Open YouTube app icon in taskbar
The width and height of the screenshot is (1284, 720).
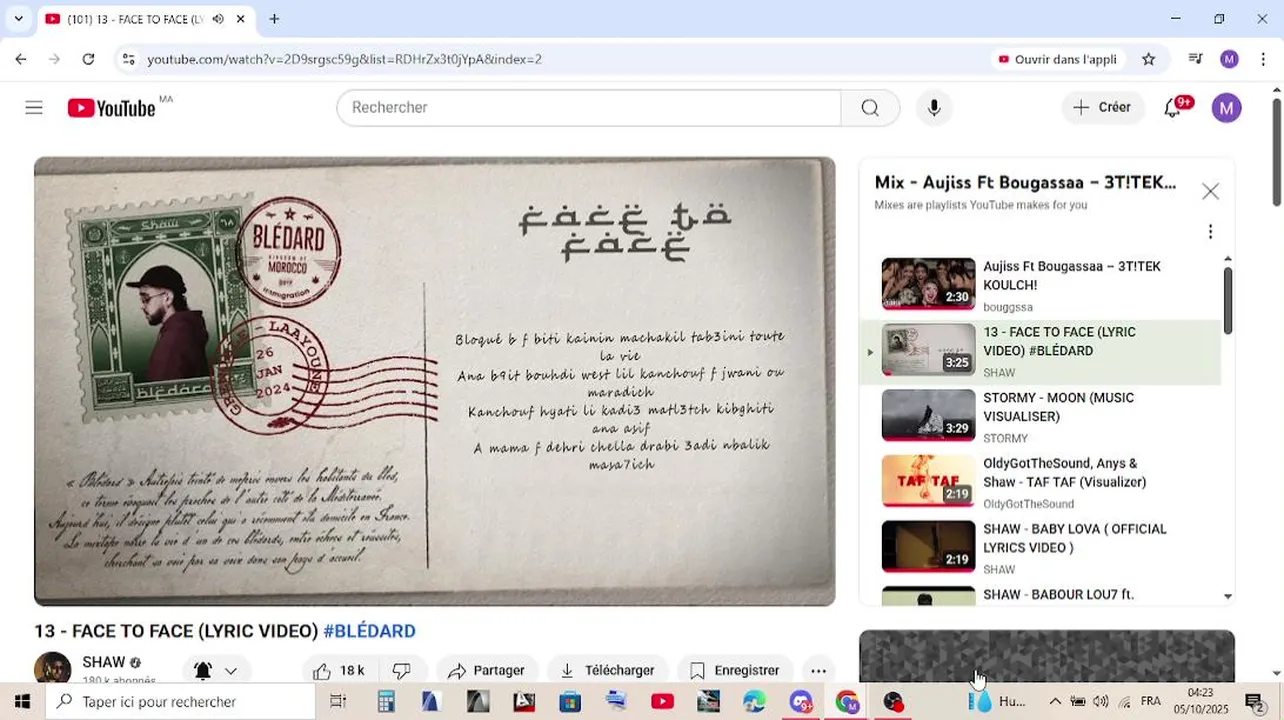(x=662, y=701)
